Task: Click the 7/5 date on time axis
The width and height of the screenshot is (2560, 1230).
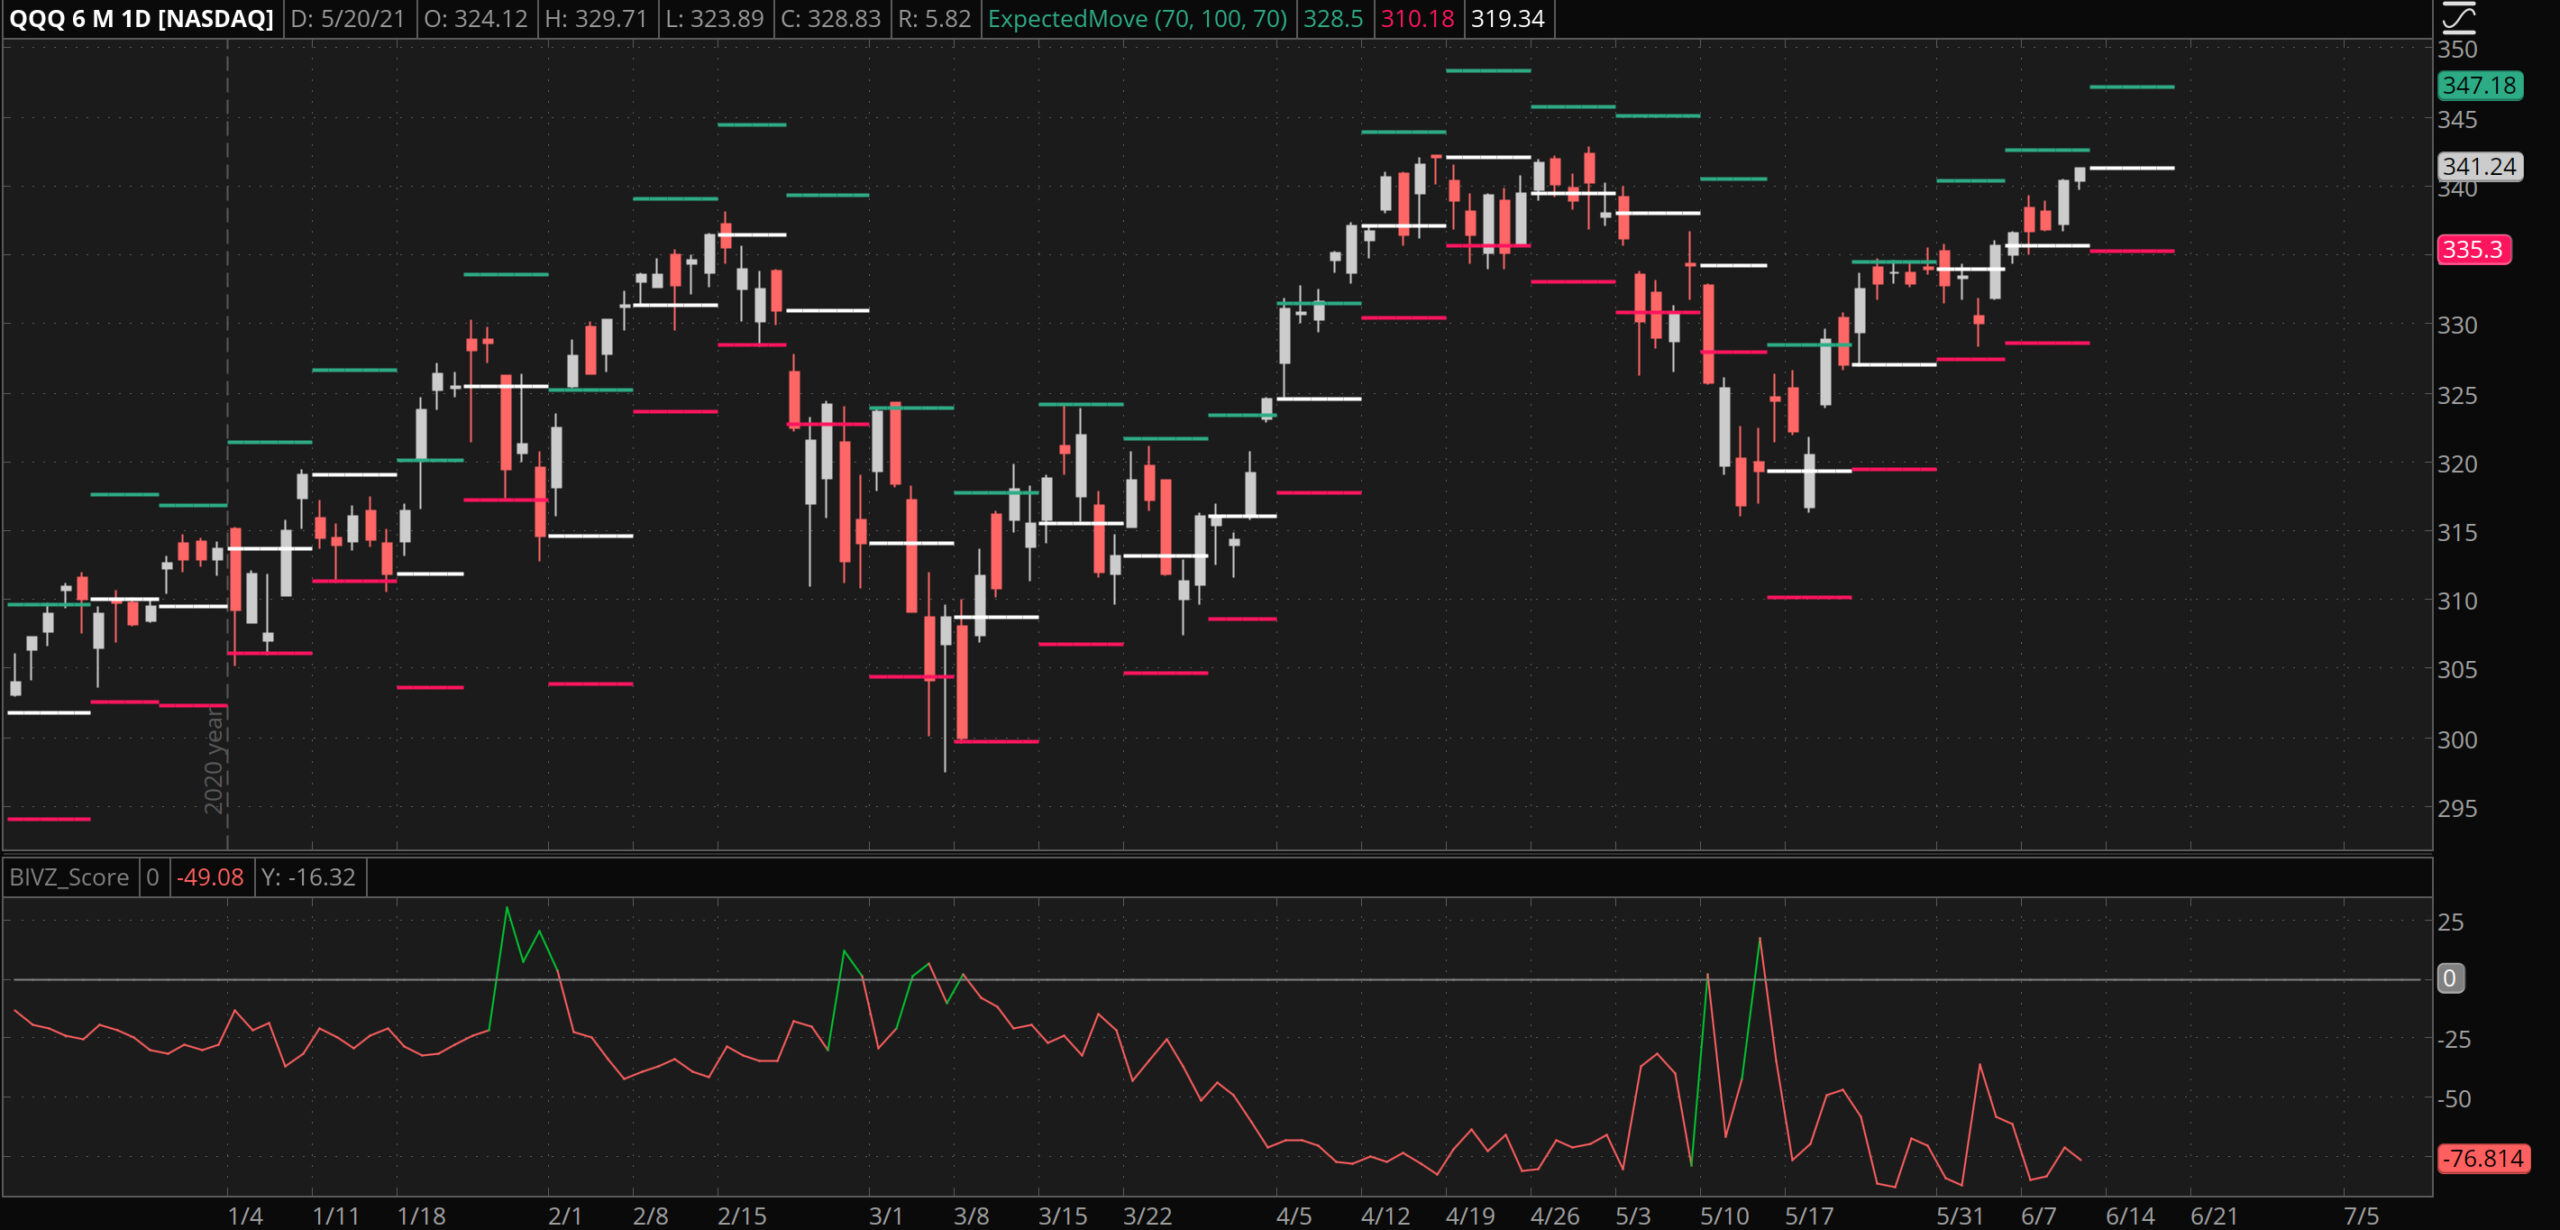Action: coord(2362,1216)
